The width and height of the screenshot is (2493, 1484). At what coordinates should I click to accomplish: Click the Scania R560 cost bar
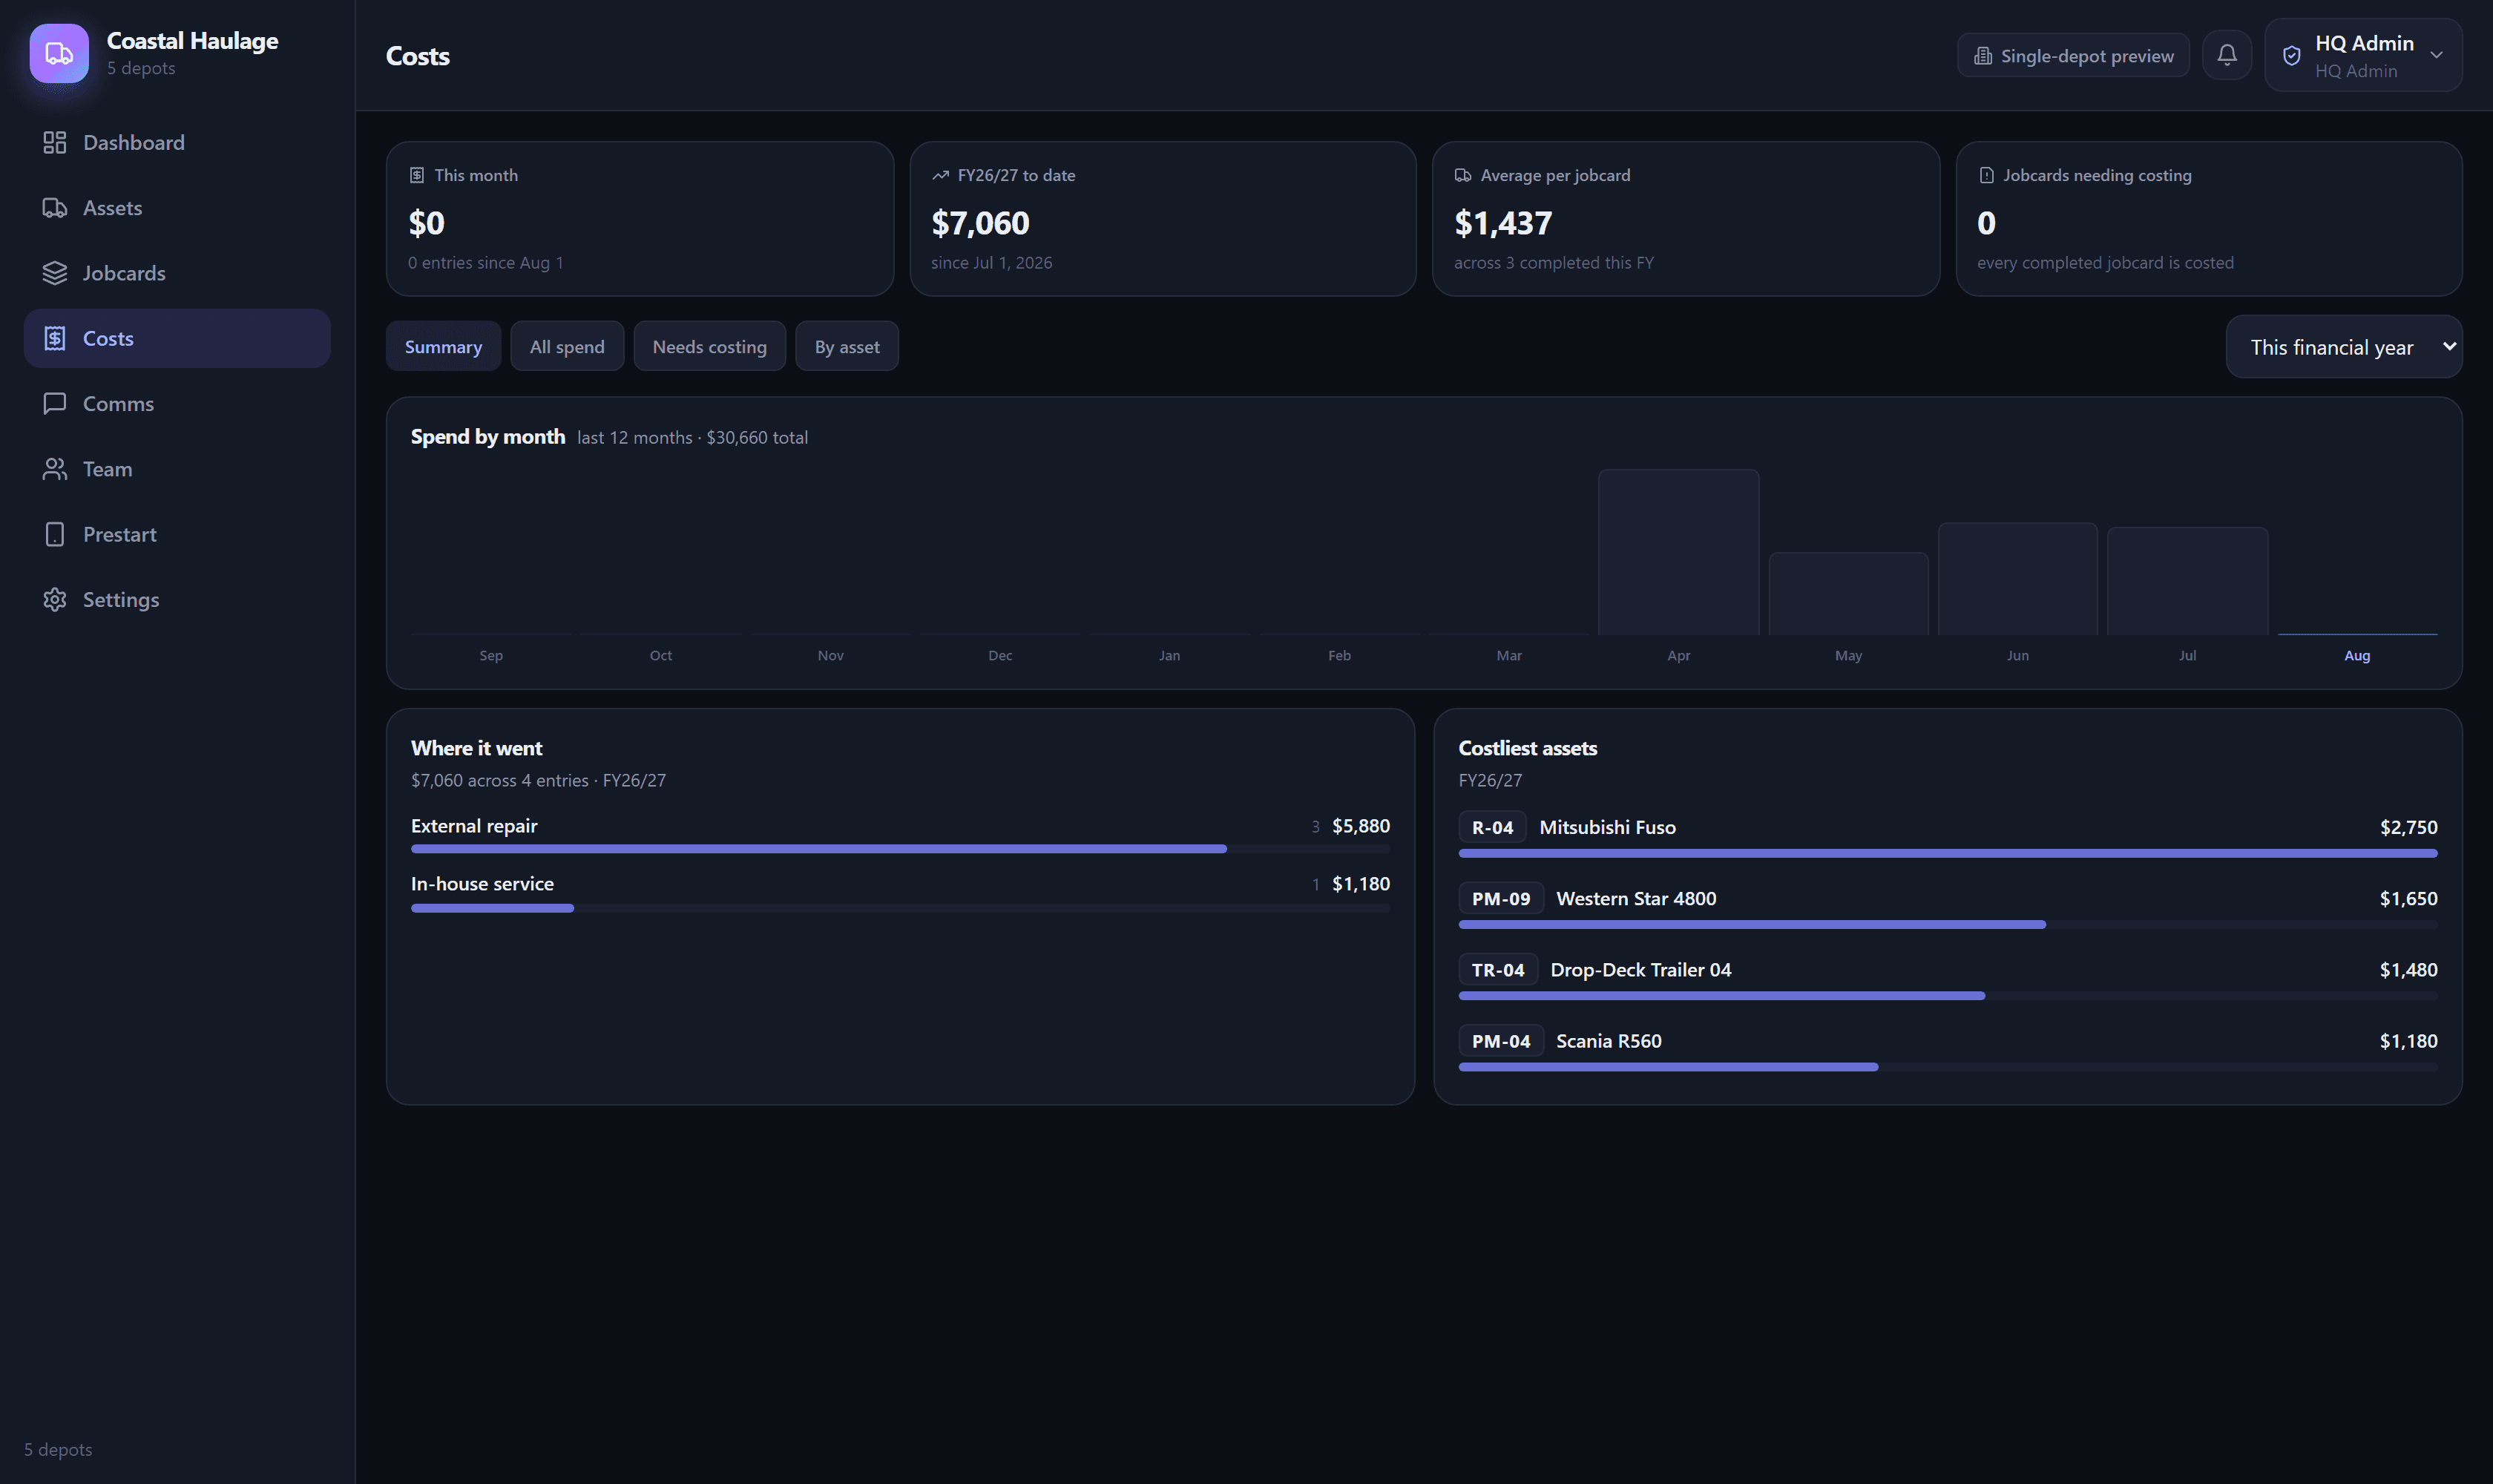pyautogui.click(x=1947, y=1067)
